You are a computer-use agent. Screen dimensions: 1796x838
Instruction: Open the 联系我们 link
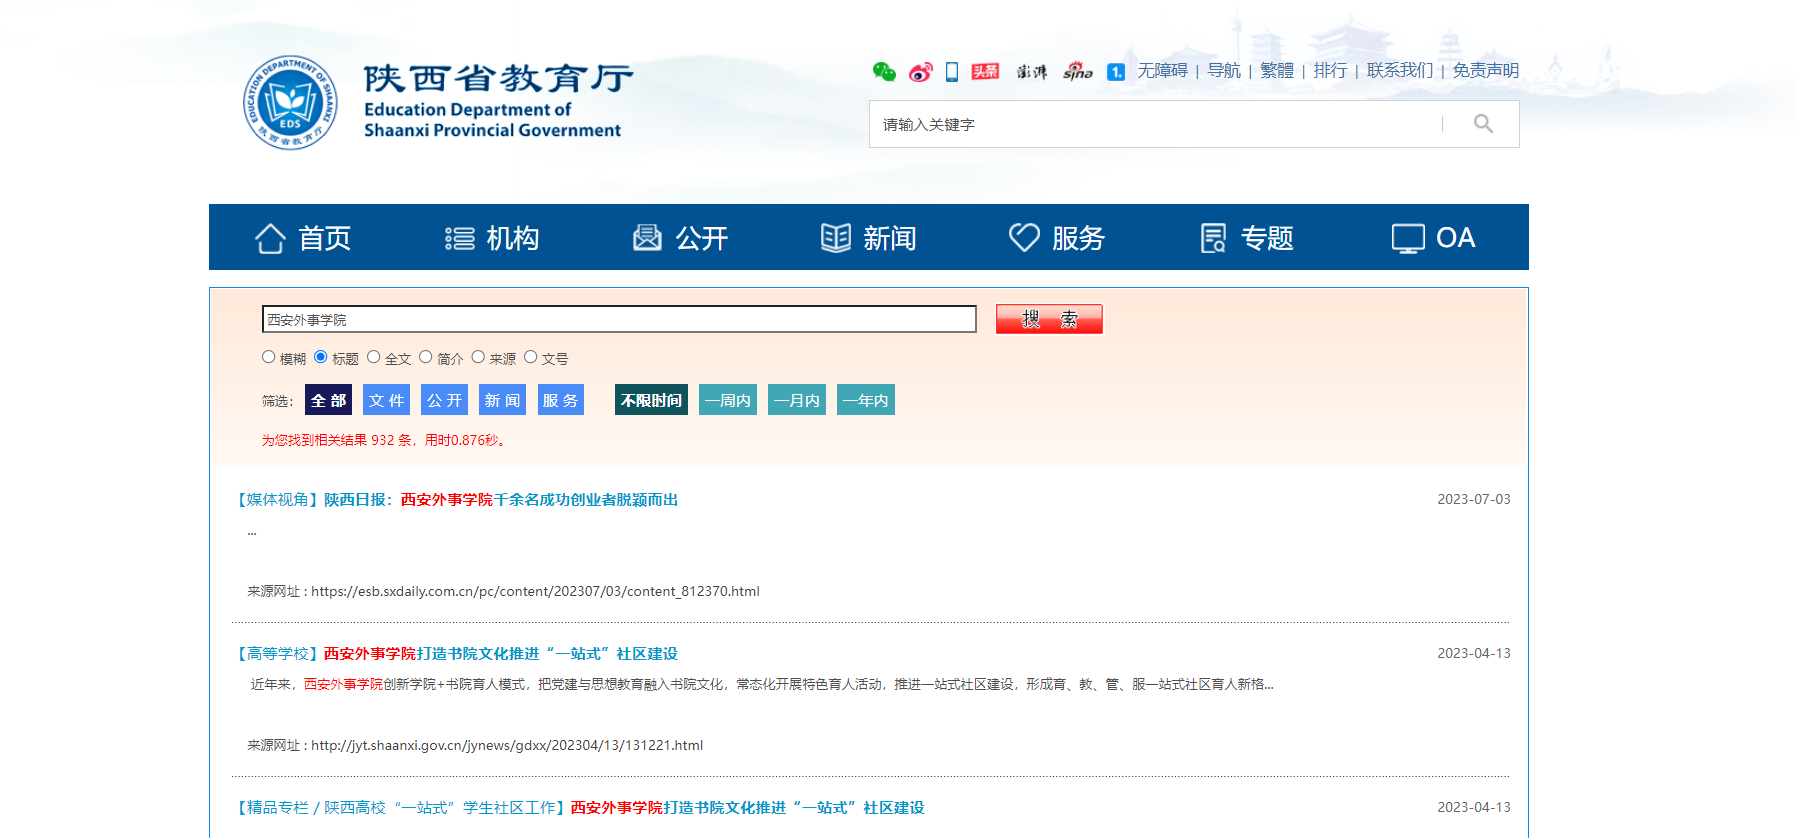pyautogui.click(x=1400, y=70)
